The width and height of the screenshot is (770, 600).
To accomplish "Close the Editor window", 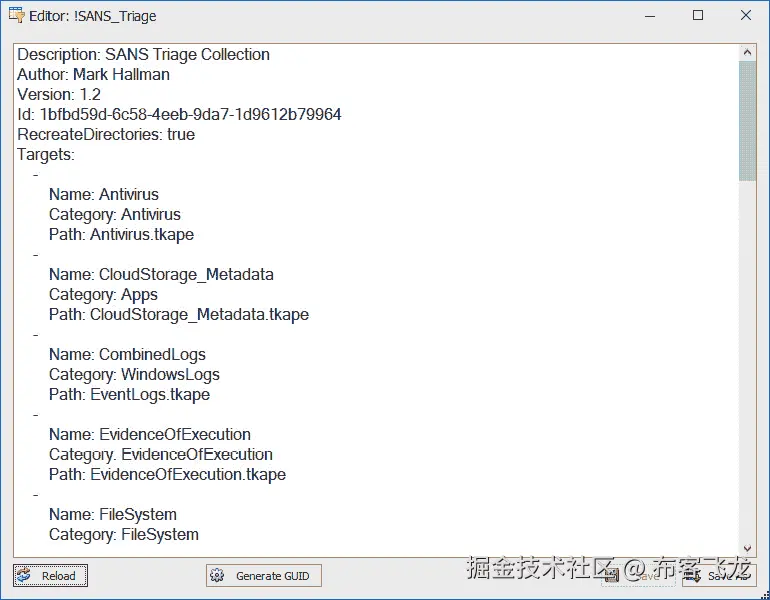I will point(745,16).
